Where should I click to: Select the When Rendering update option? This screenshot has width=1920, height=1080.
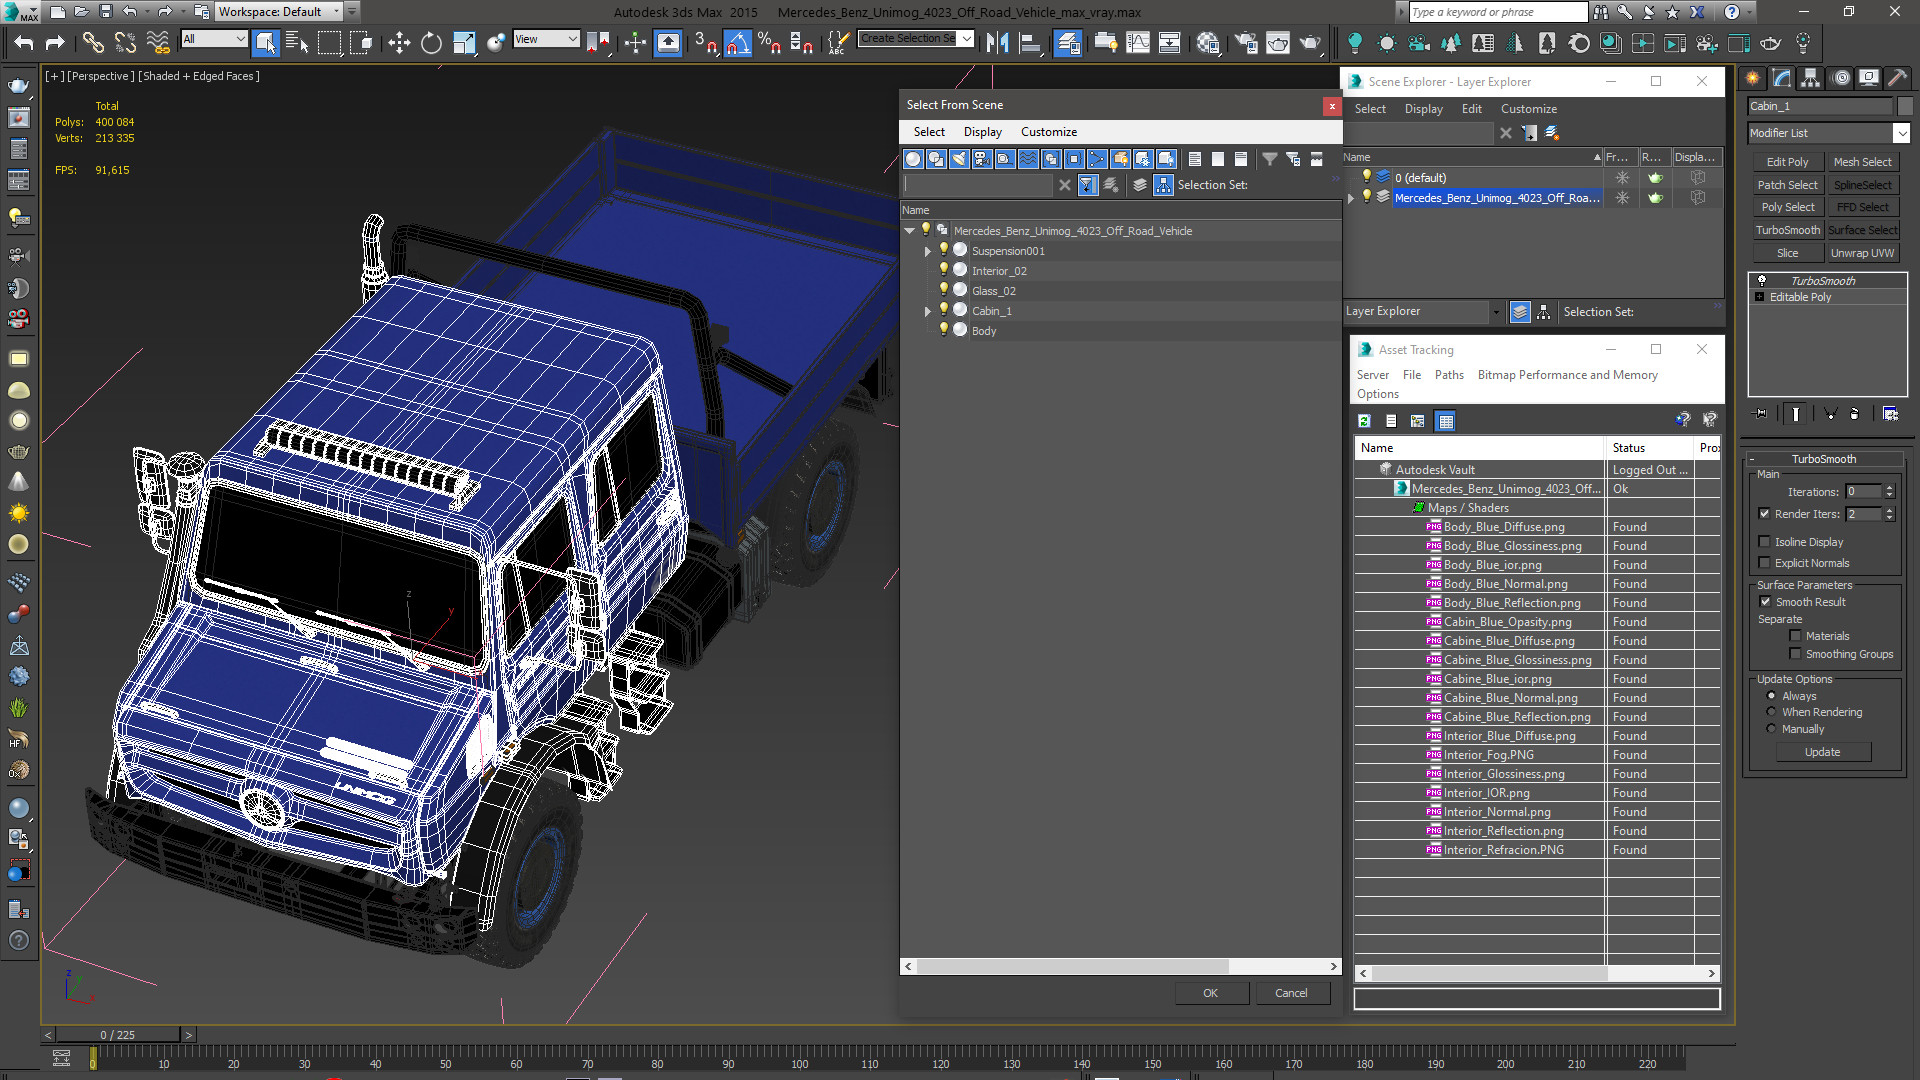1771,712
